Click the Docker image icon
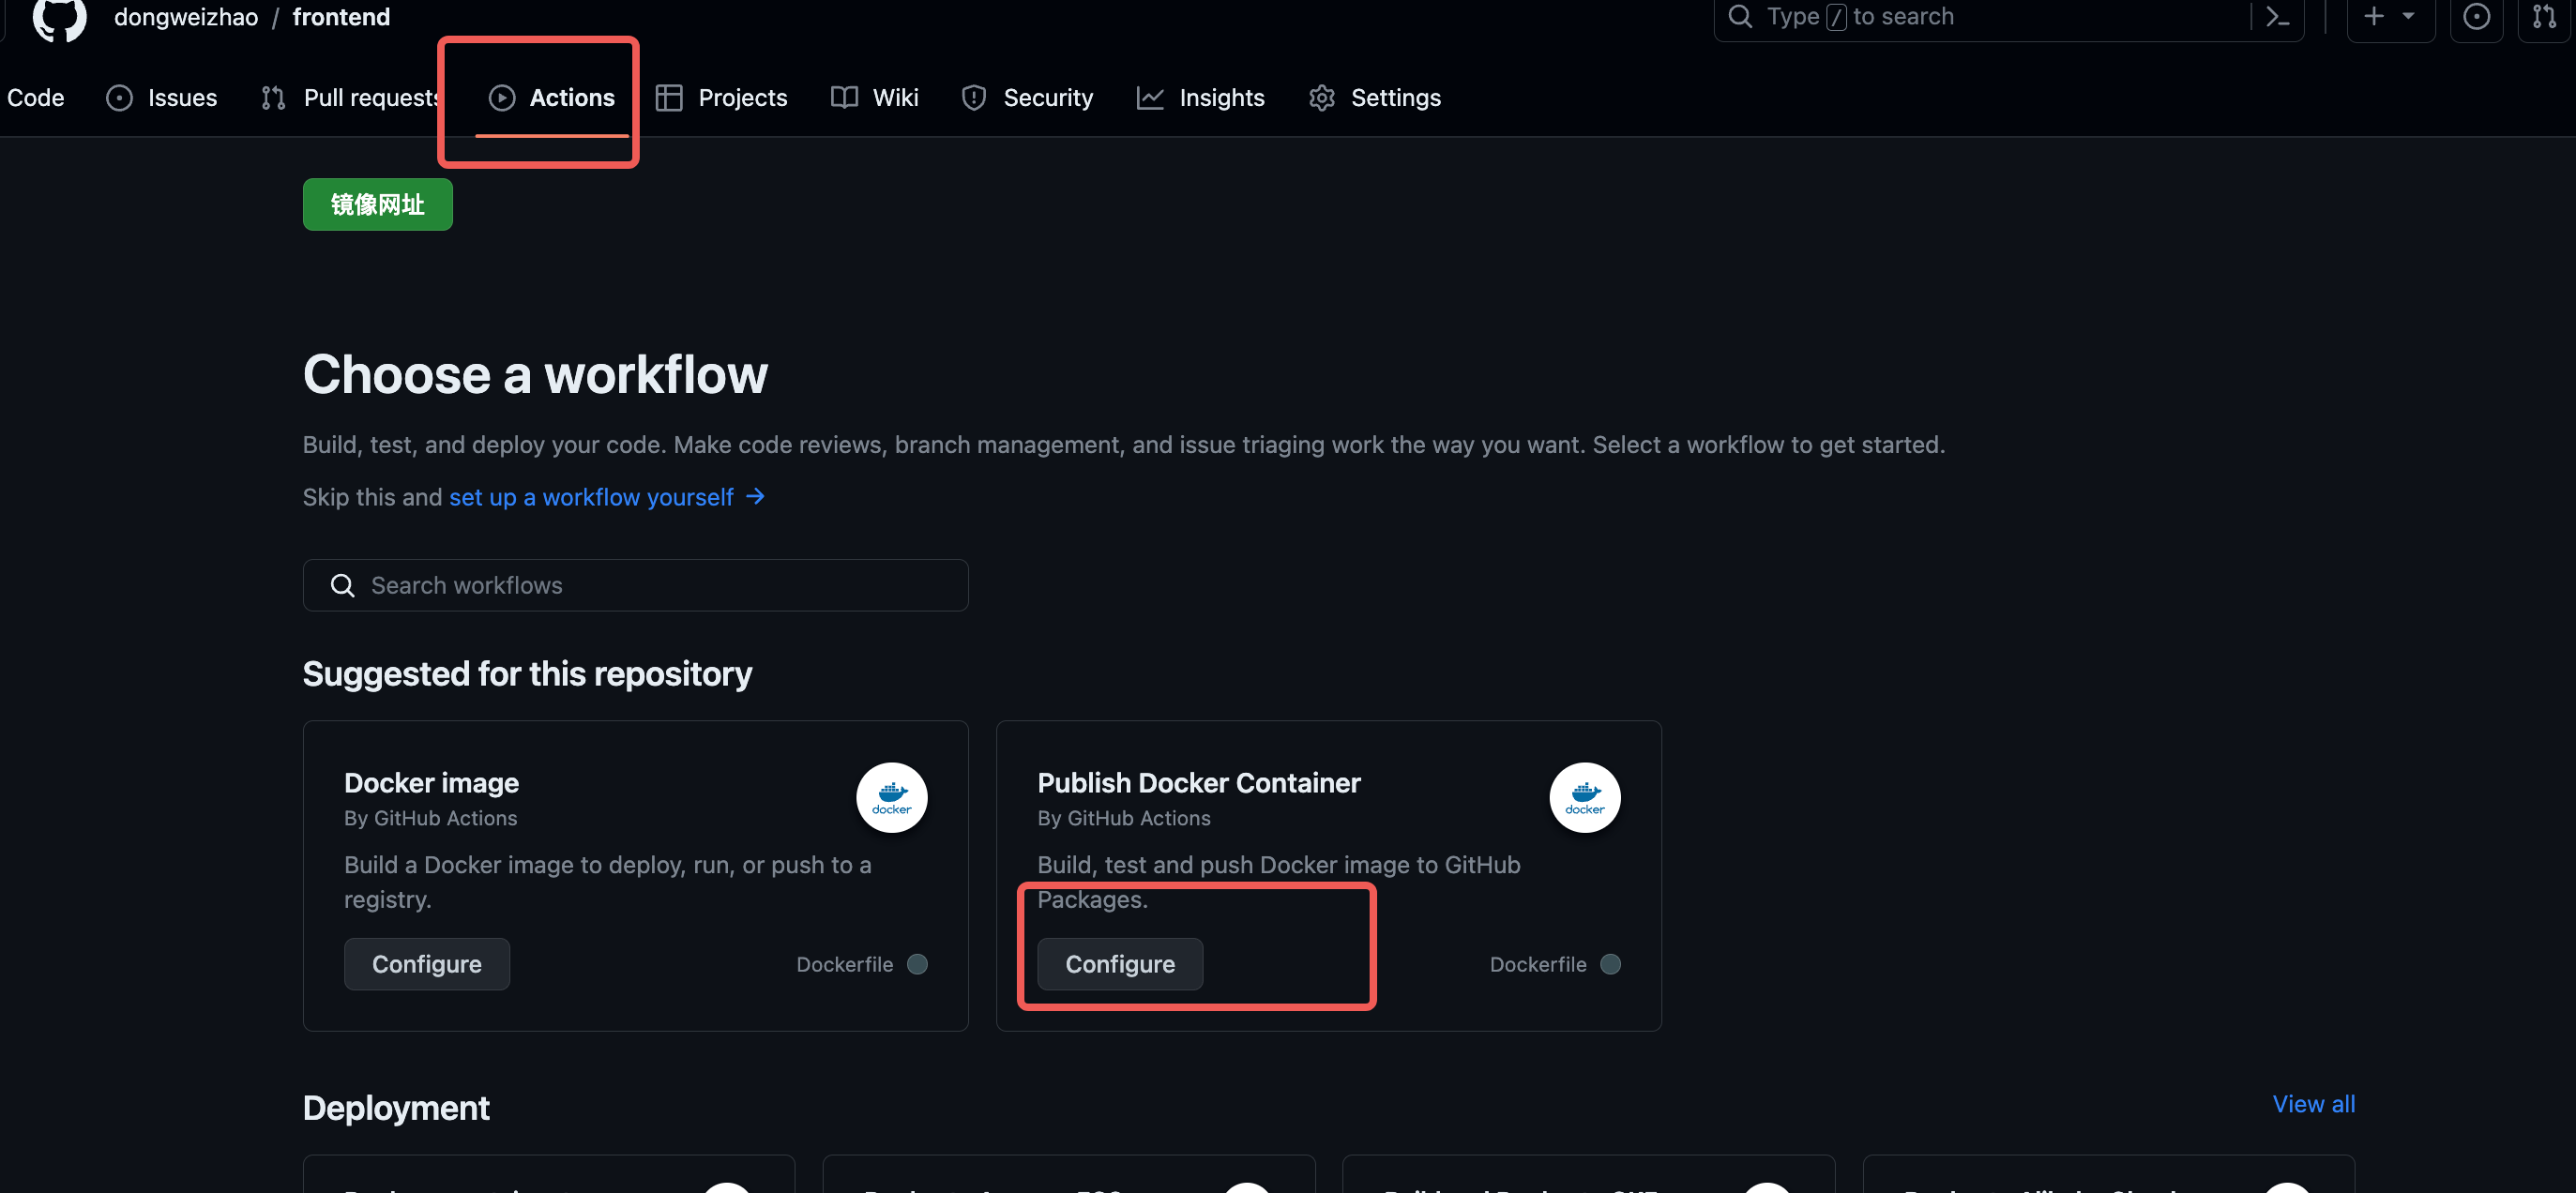This screenshot has width=2576, height=1193. click(x=892, y=797)
